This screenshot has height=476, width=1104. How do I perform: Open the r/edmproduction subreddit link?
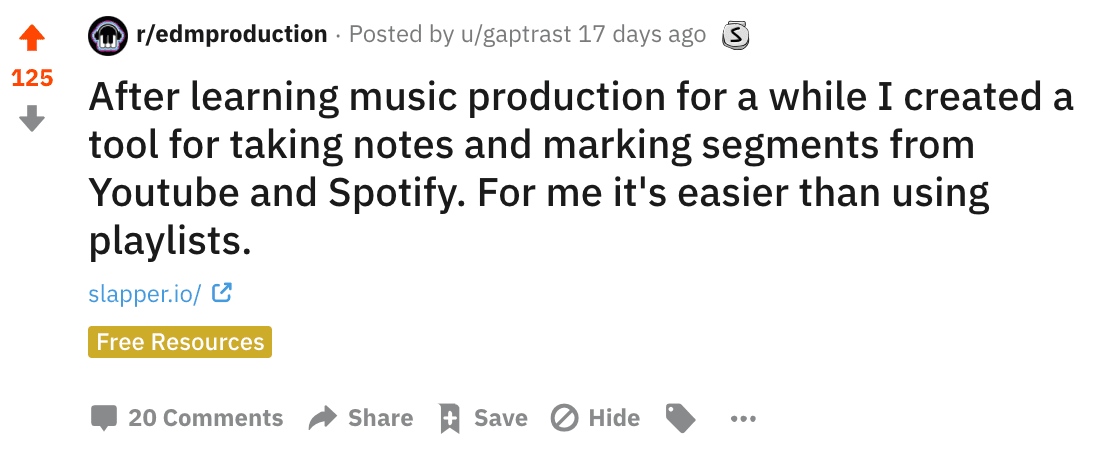tap(232, 34)
